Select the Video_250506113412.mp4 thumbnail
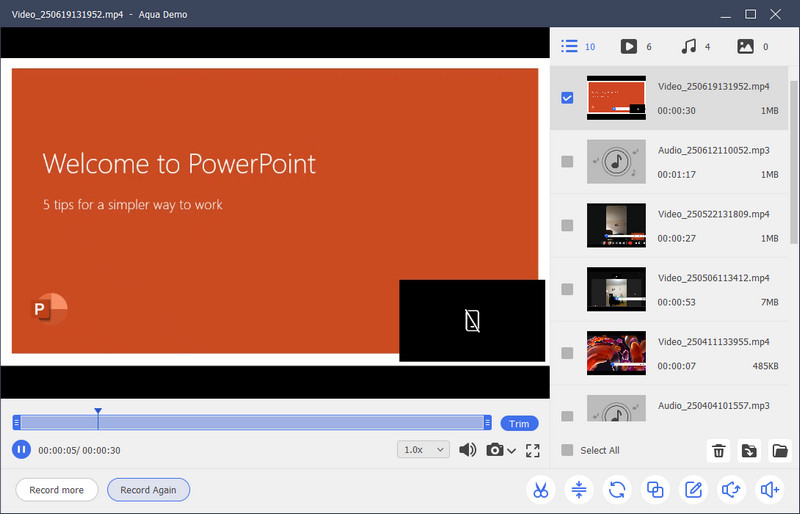Screen dimensions: 800x514 coord(616,289)
